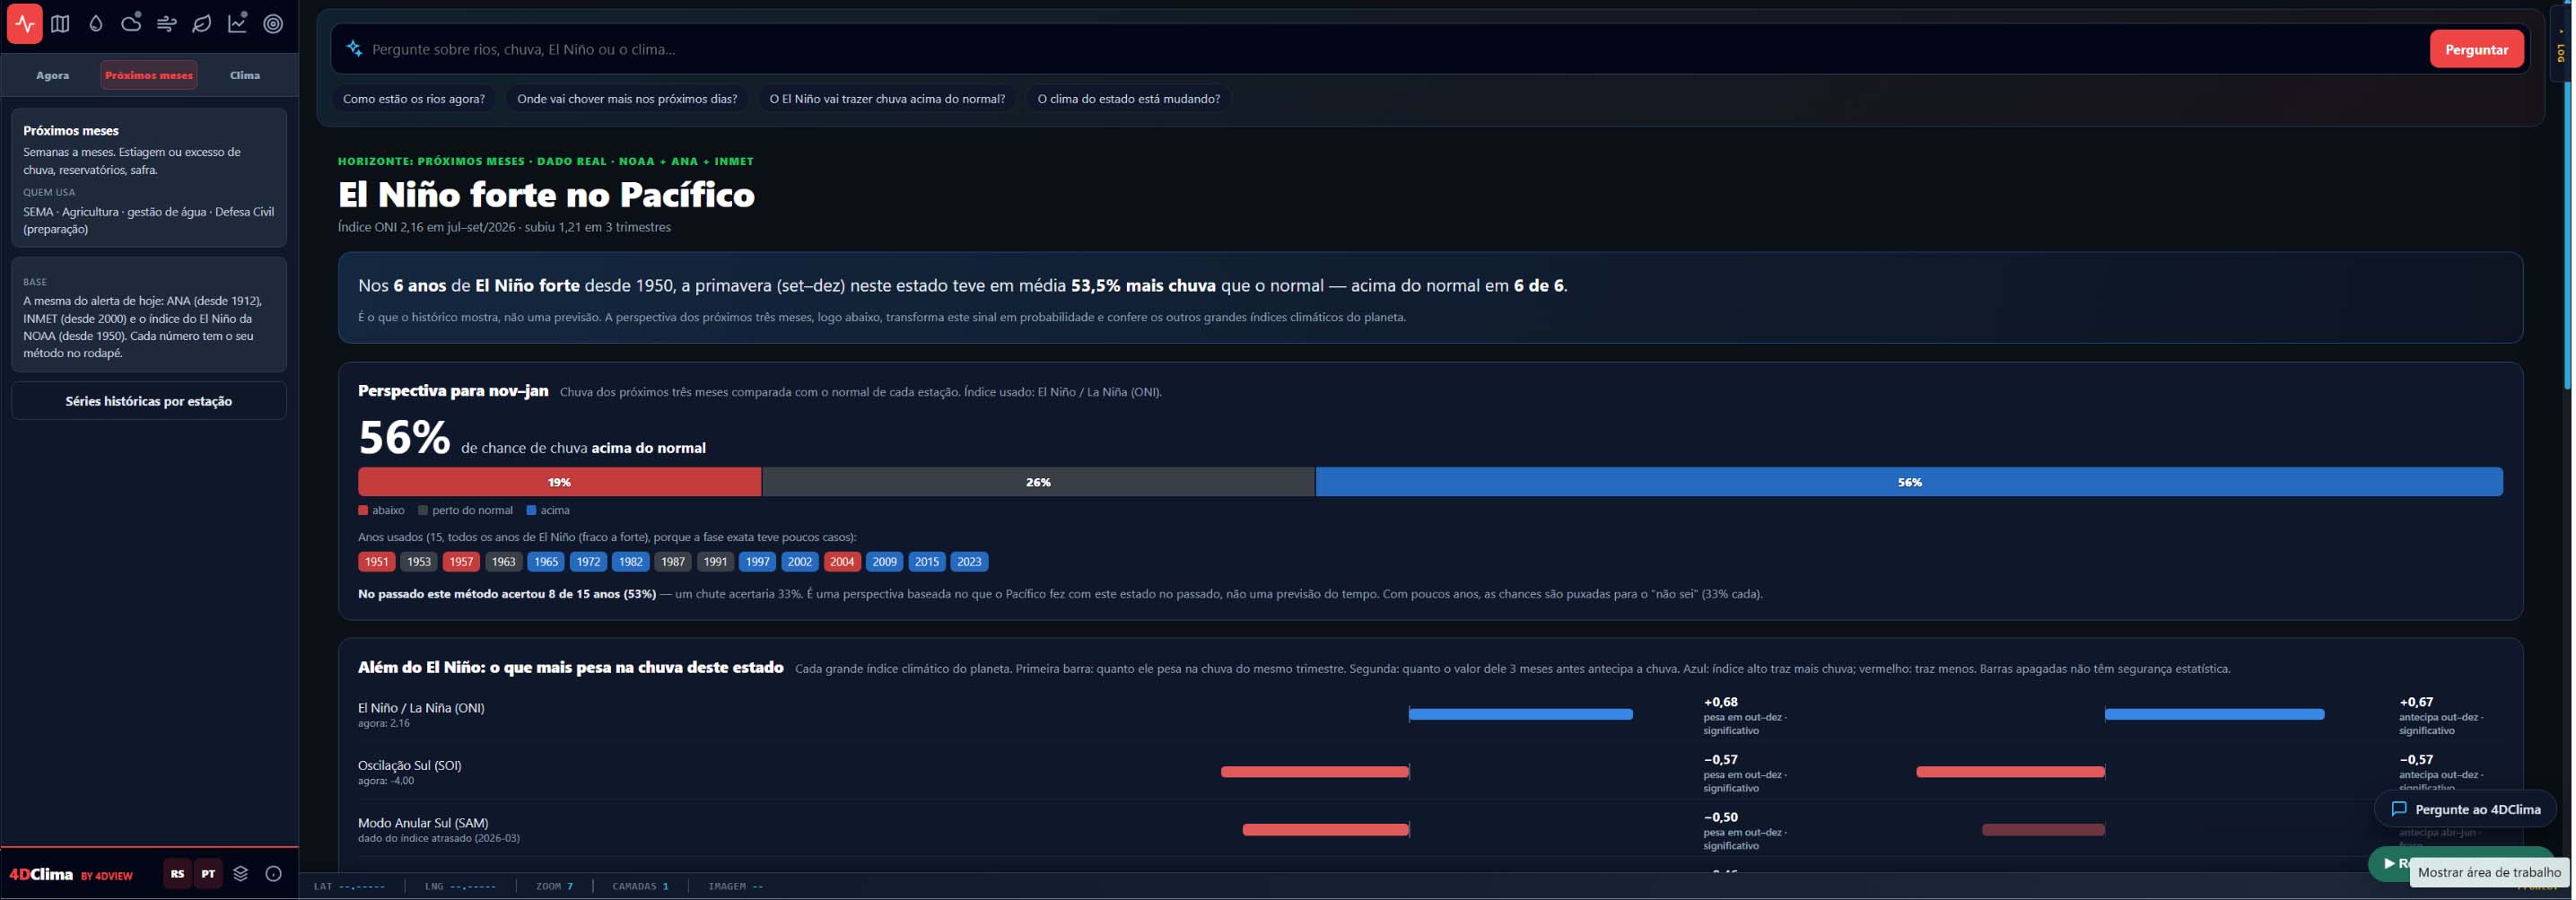Open the folded map icon view
Viewport: 2576px width, 900px height.
(60, 24)
